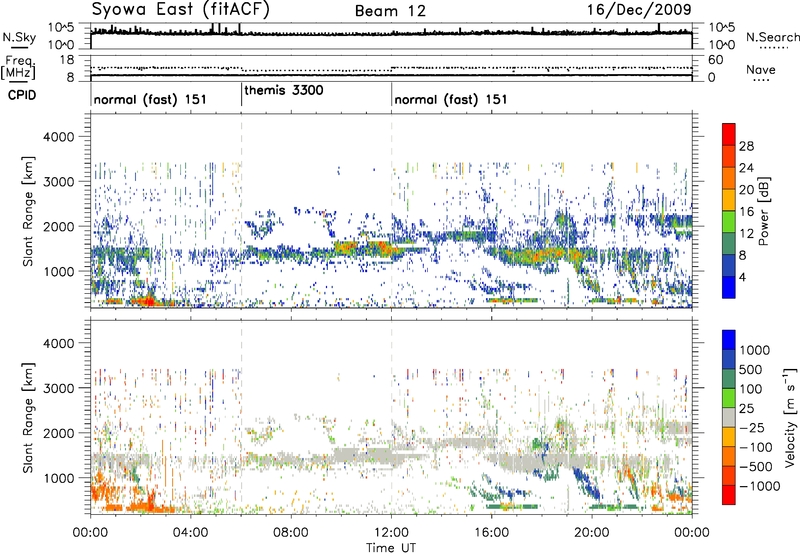800x554 pixels.
Task: Click the date "16/Dec/2009"
Action: coord(639,9)
